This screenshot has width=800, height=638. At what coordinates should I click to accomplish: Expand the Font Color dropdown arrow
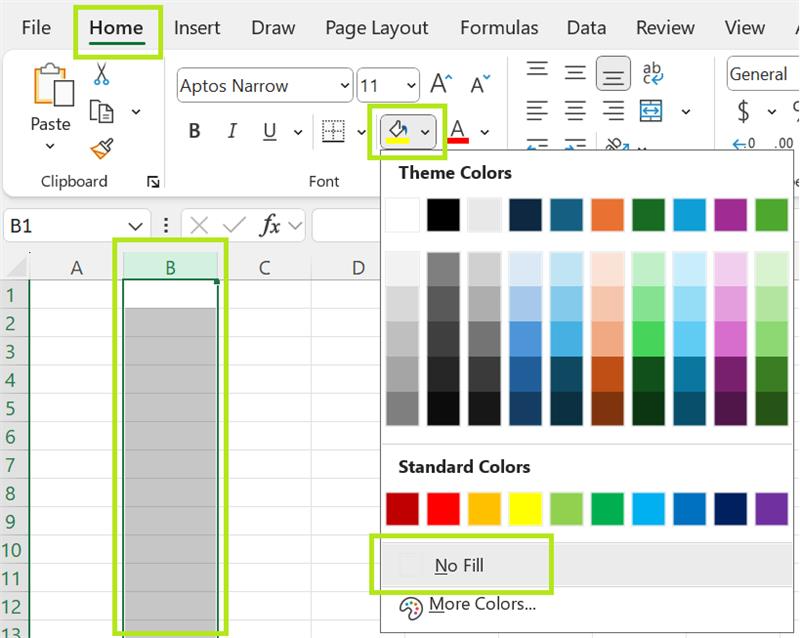pyautogui.click(x=485, y=132)
